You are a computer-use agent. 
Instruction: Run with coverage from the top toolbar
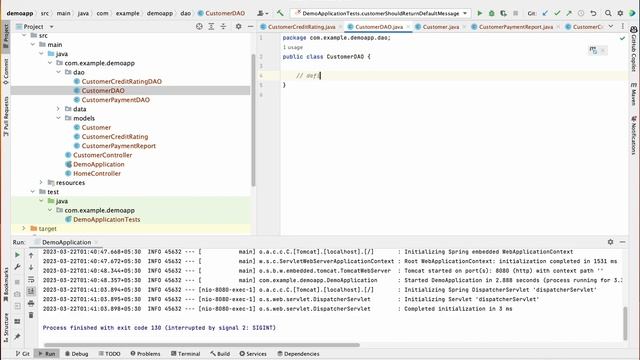pos(504,13)
